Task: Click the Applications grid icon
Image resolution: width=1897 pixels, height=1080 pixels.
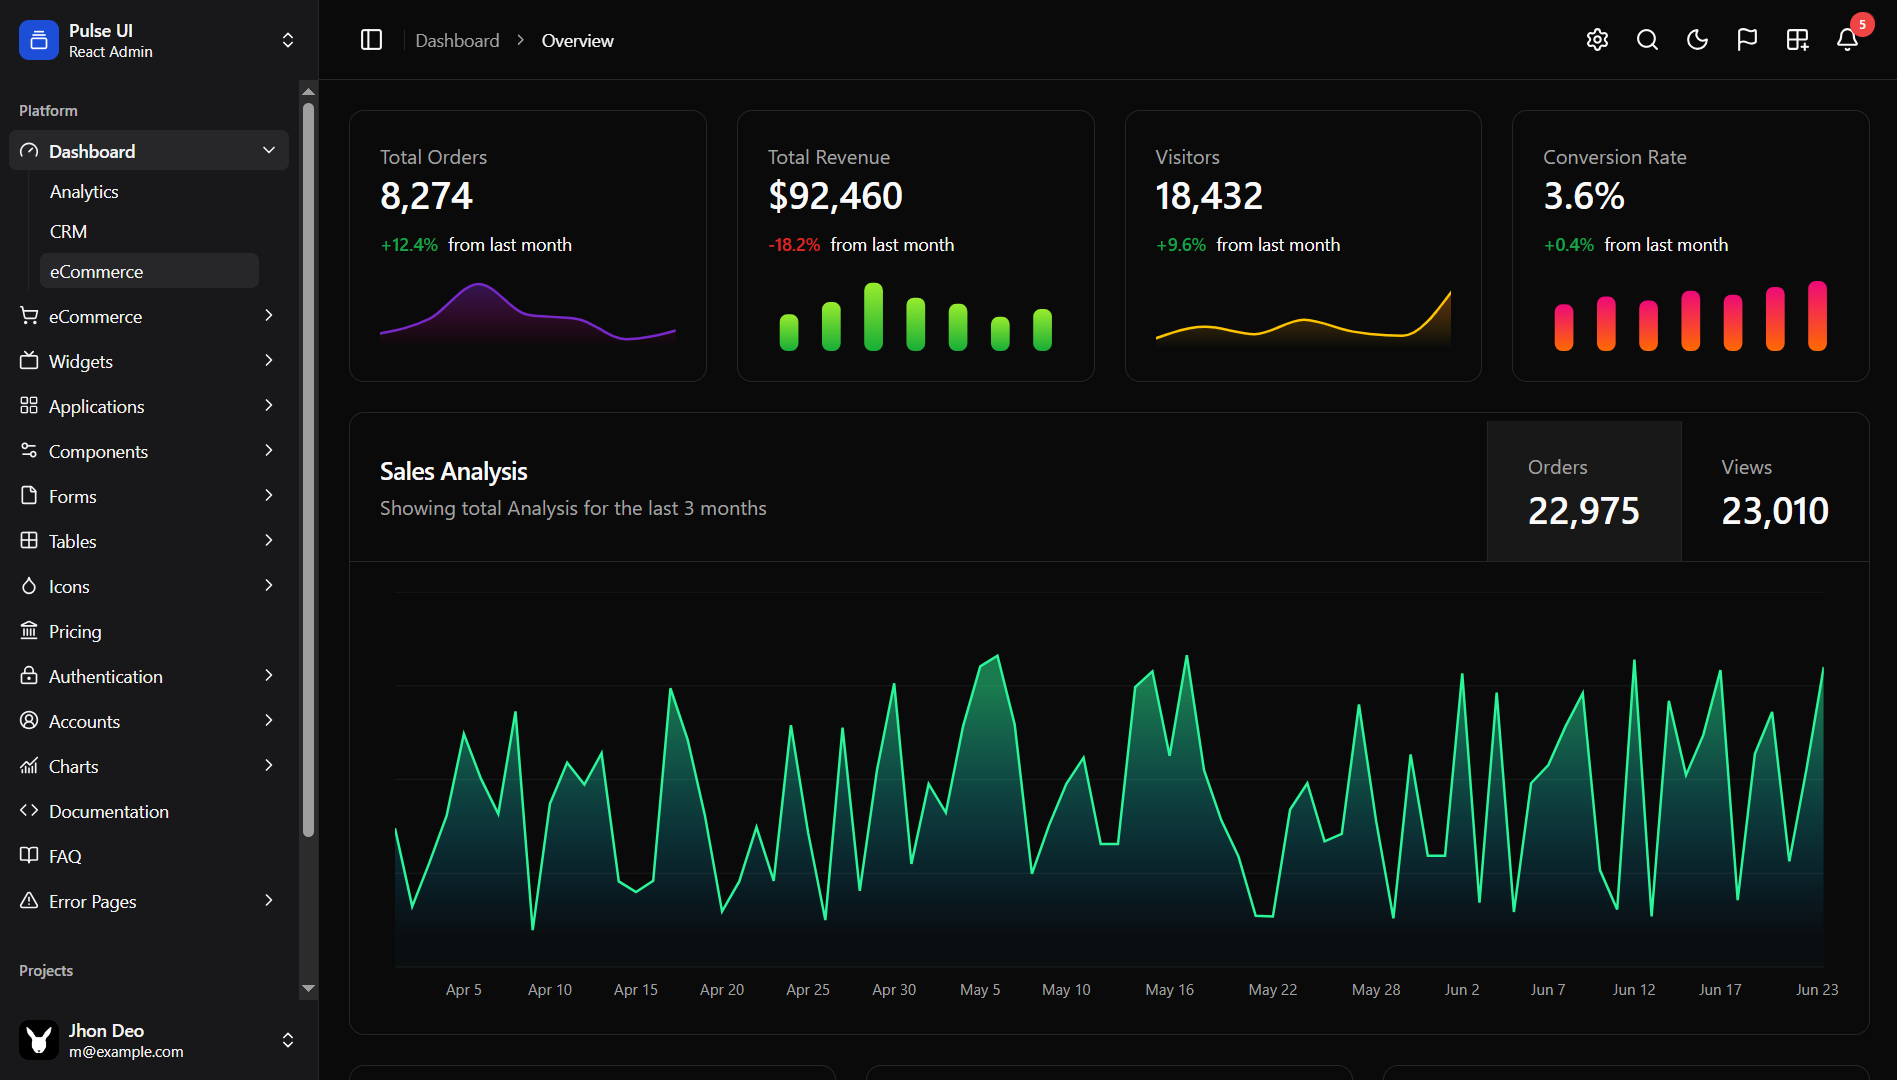Action: click(x=29, y=406)
